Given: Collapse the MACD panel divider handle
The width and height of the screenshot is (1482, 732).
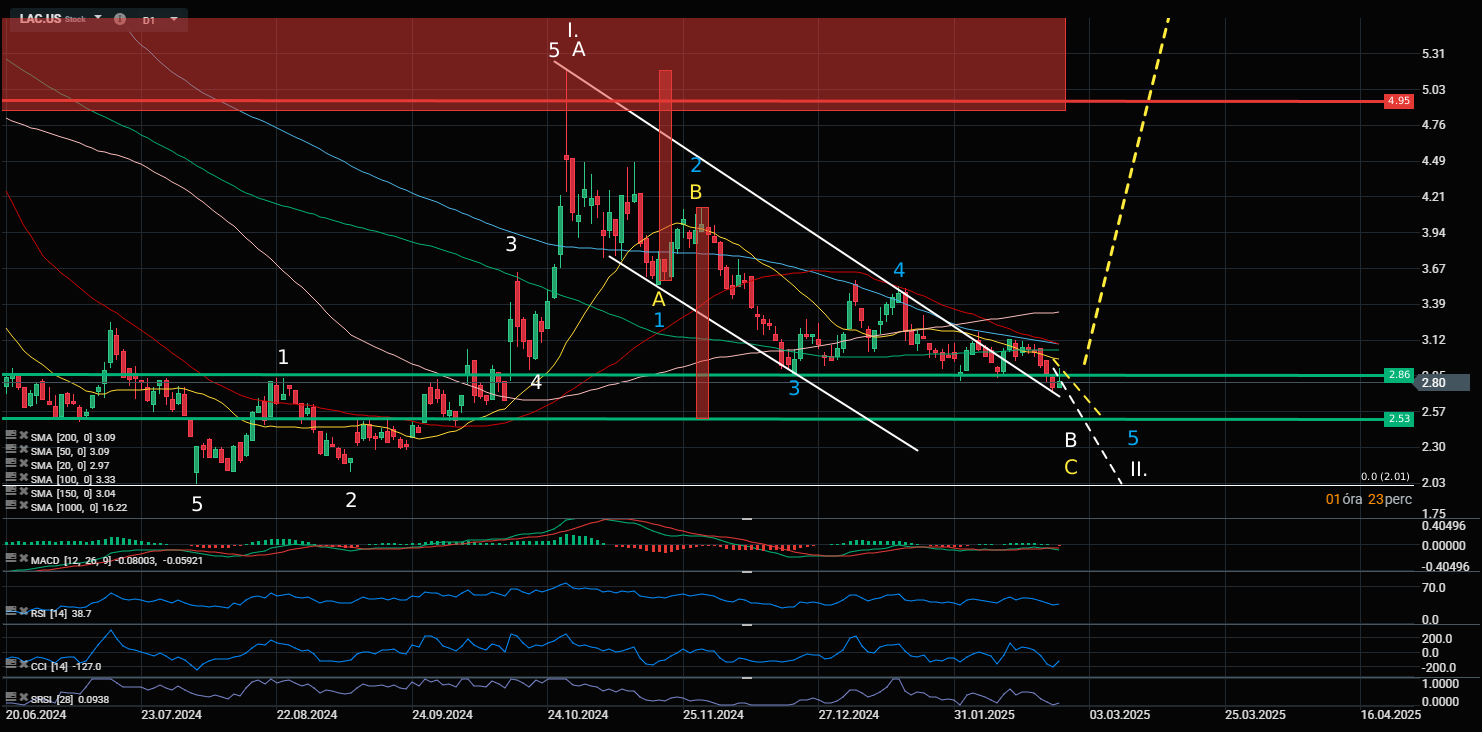Looking at the screenshot, I should 746,519.
